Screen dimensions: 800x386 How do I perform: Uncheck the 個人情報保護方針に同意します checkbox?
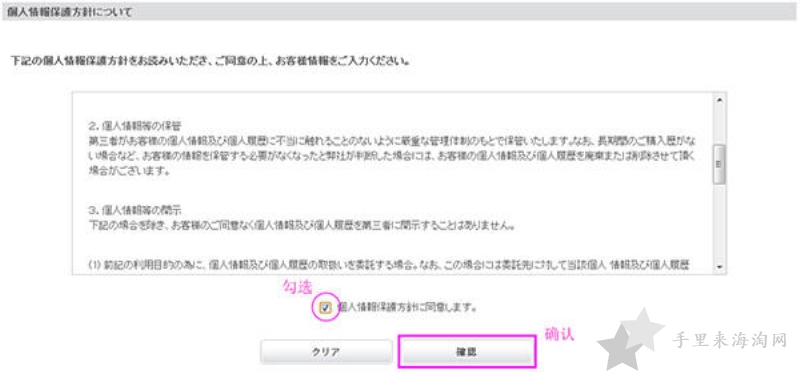point(325,308)
